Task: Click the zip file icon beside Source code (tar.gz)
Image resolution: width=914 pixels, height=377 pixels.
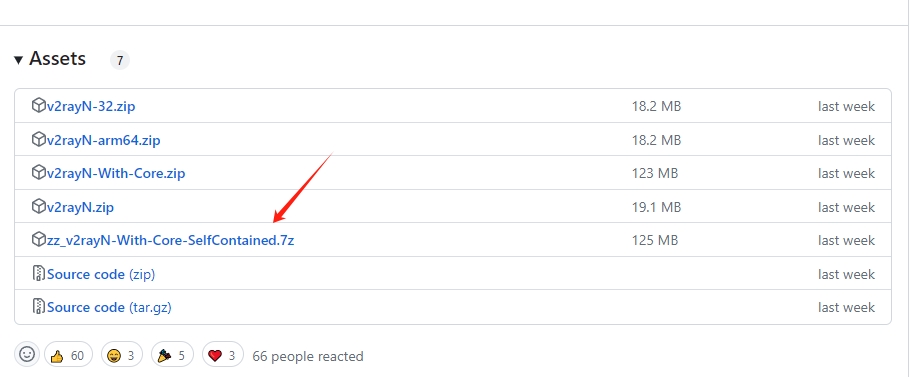Action: coord(38,306)
